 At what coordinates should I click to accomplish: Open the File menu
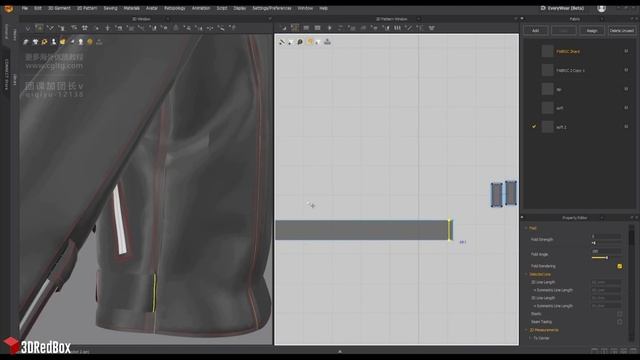(25, 8)
